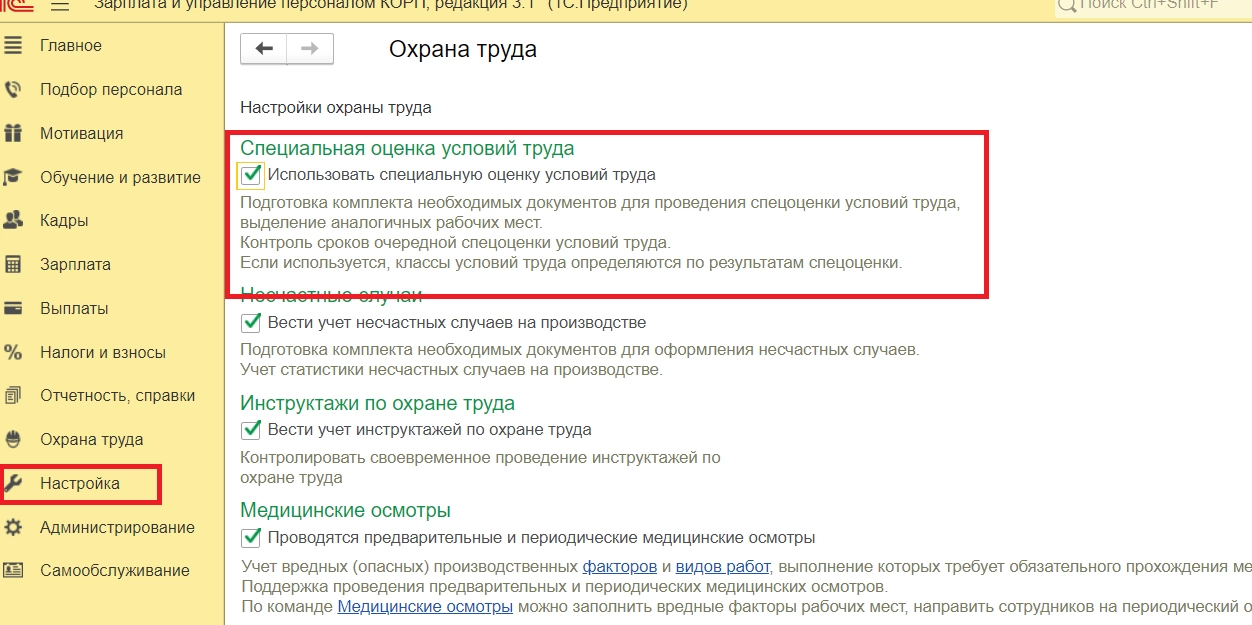1252x625 pixels.
Task: Click the Налоги и взносы percent icon
Action: pos(13,352)
